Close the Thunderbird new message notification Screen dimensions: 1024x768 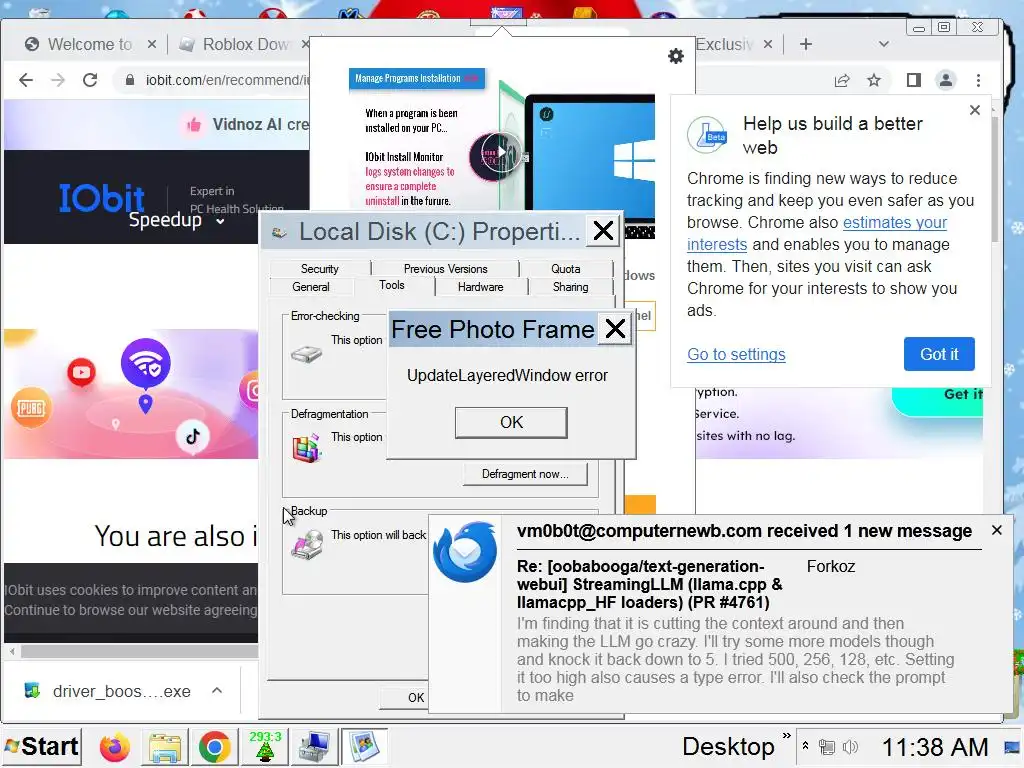tap(997, 530)
